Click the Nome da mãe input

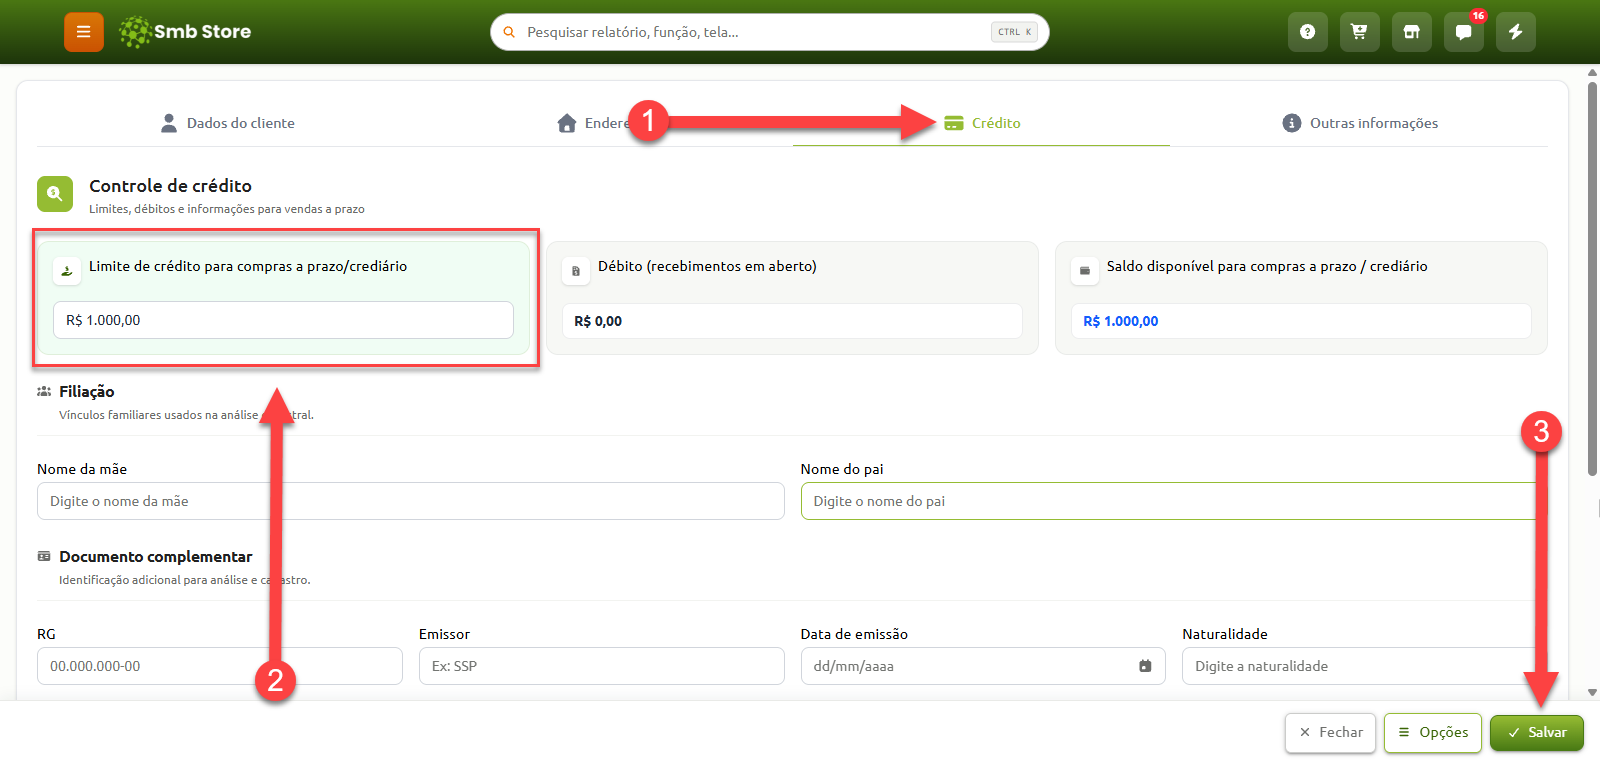410,501
